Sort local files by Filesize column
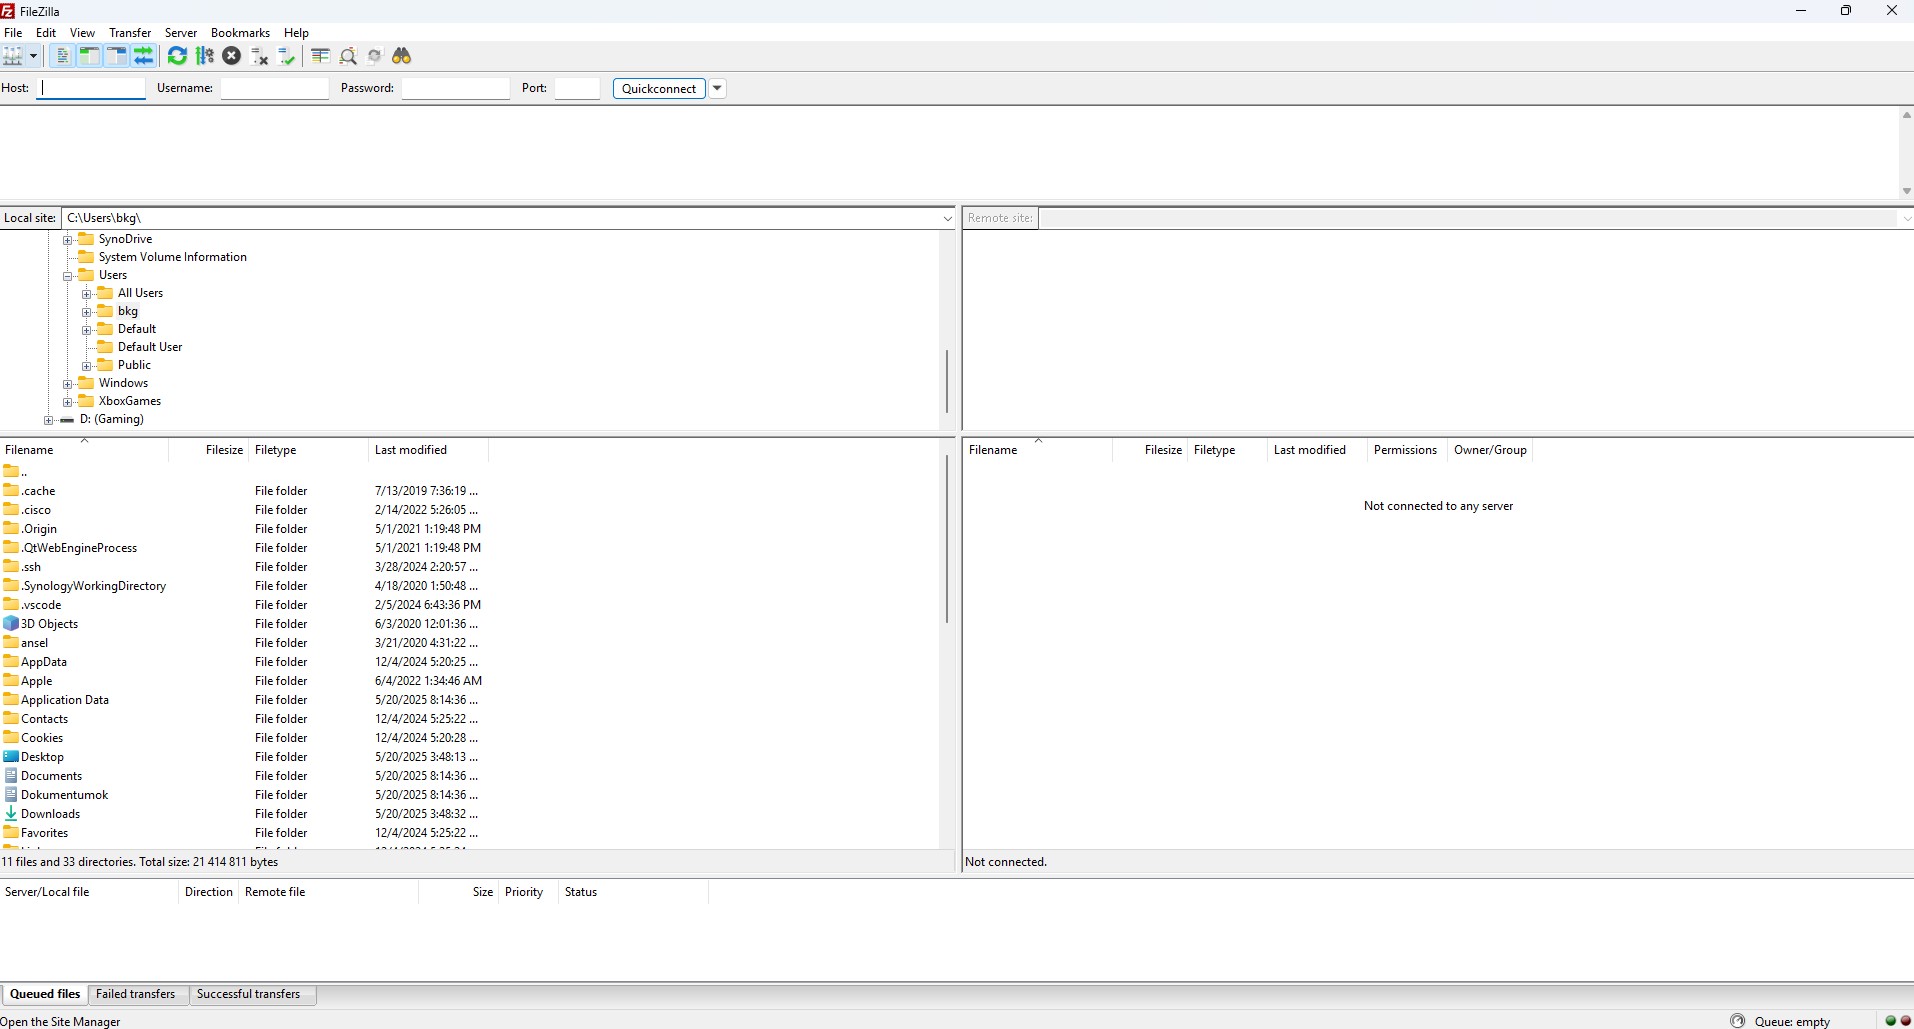The image size is (1914, 1029). click(208, 450)
